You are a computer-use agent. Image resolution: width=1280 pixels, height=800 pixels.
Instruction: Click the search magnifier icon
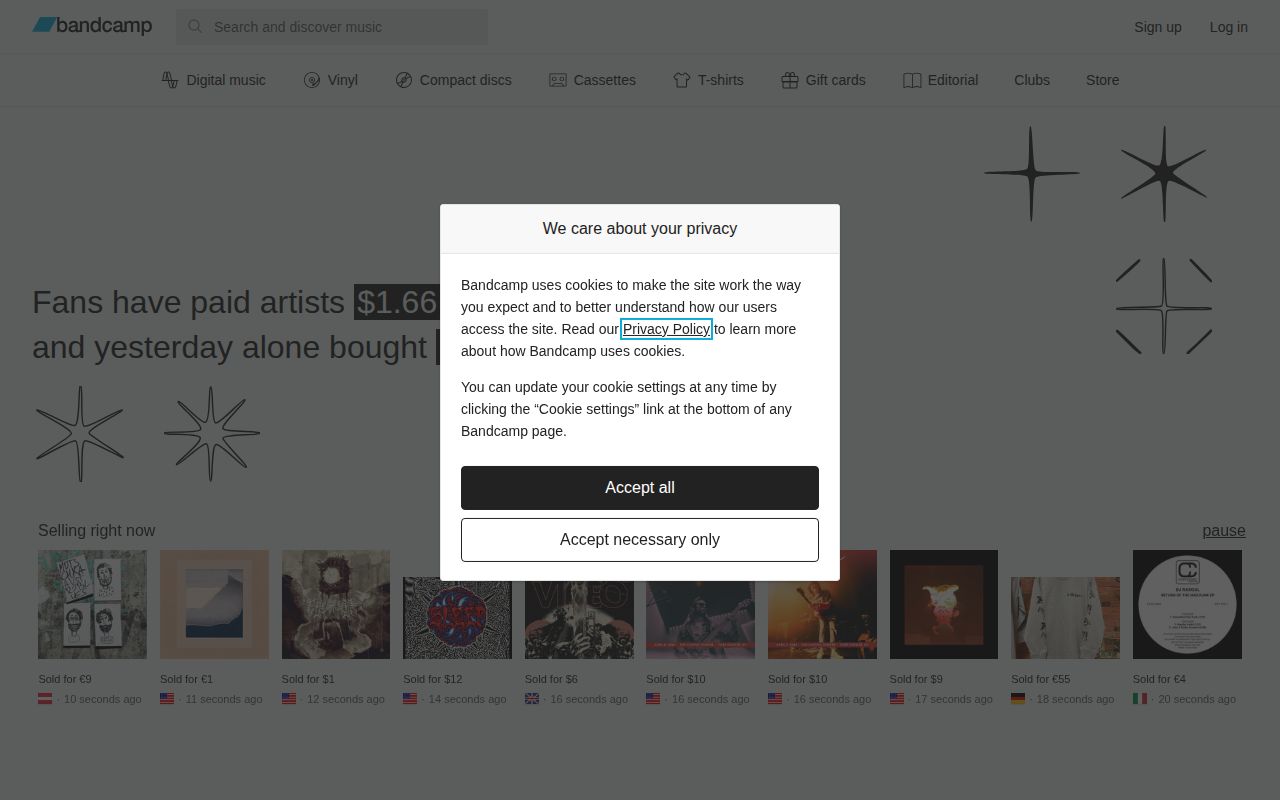point(196,27)
